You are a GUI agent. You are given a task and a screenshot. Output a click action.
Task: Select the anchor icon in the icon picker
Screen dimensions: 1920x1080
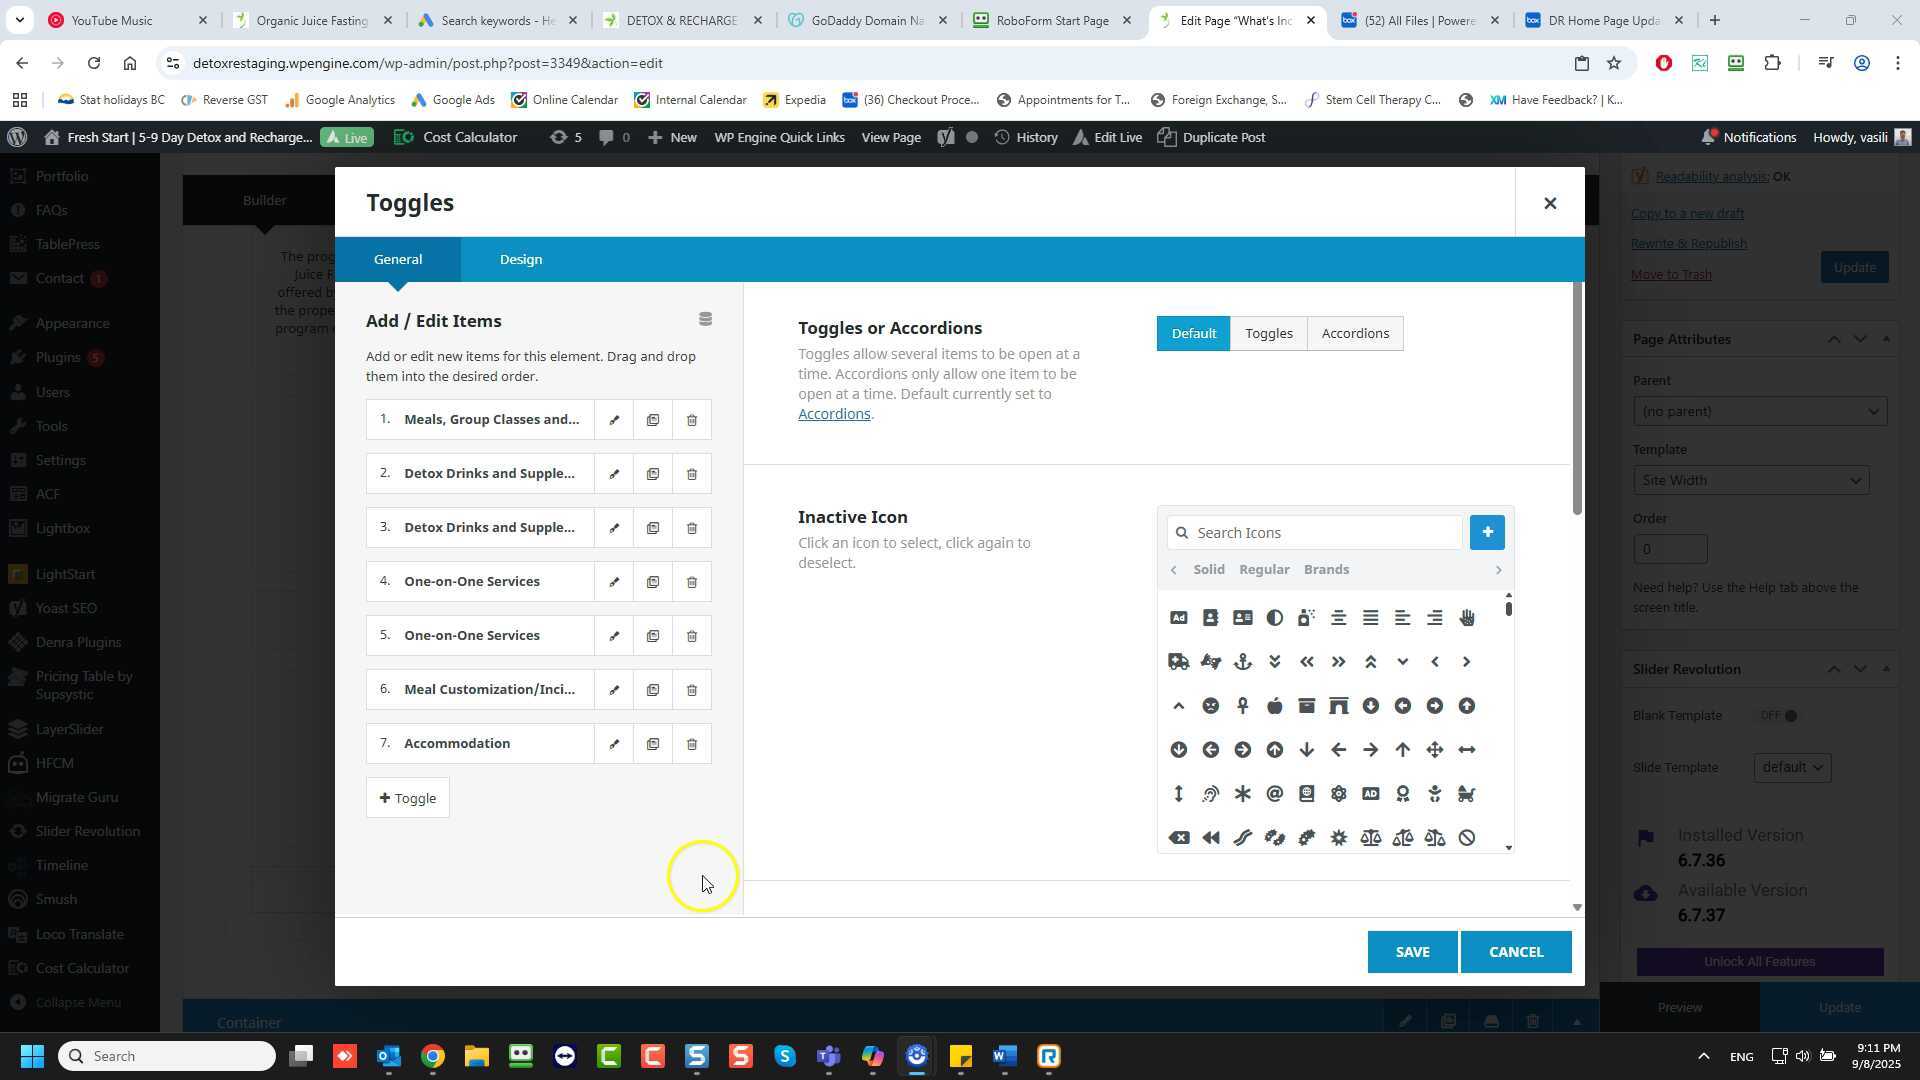point(1242,662)
